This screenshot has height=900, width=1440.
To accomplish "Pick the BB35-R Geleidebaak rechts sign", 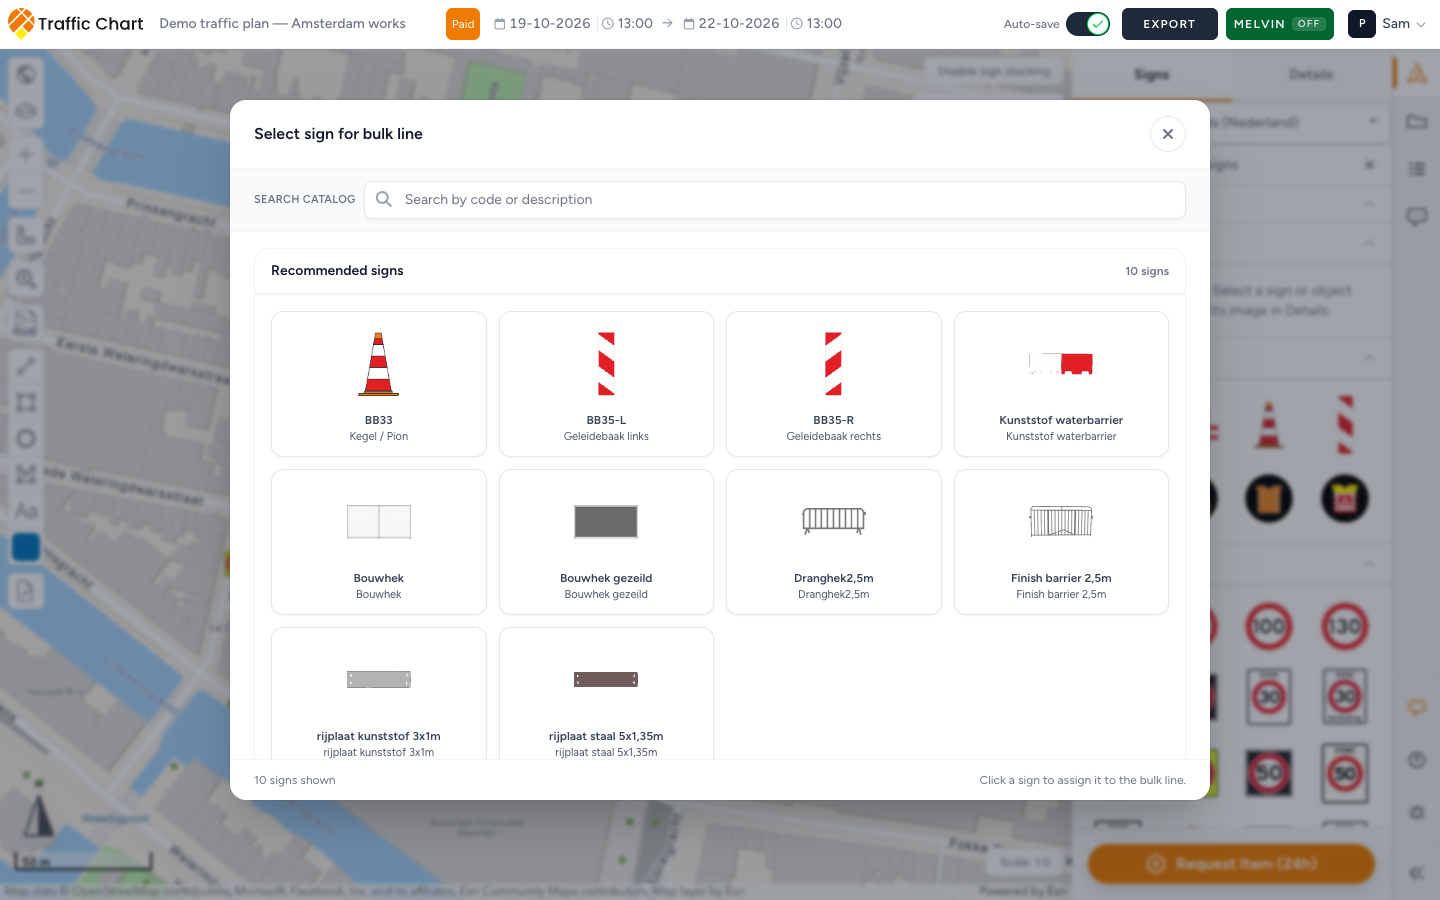I will coord(834,384).
